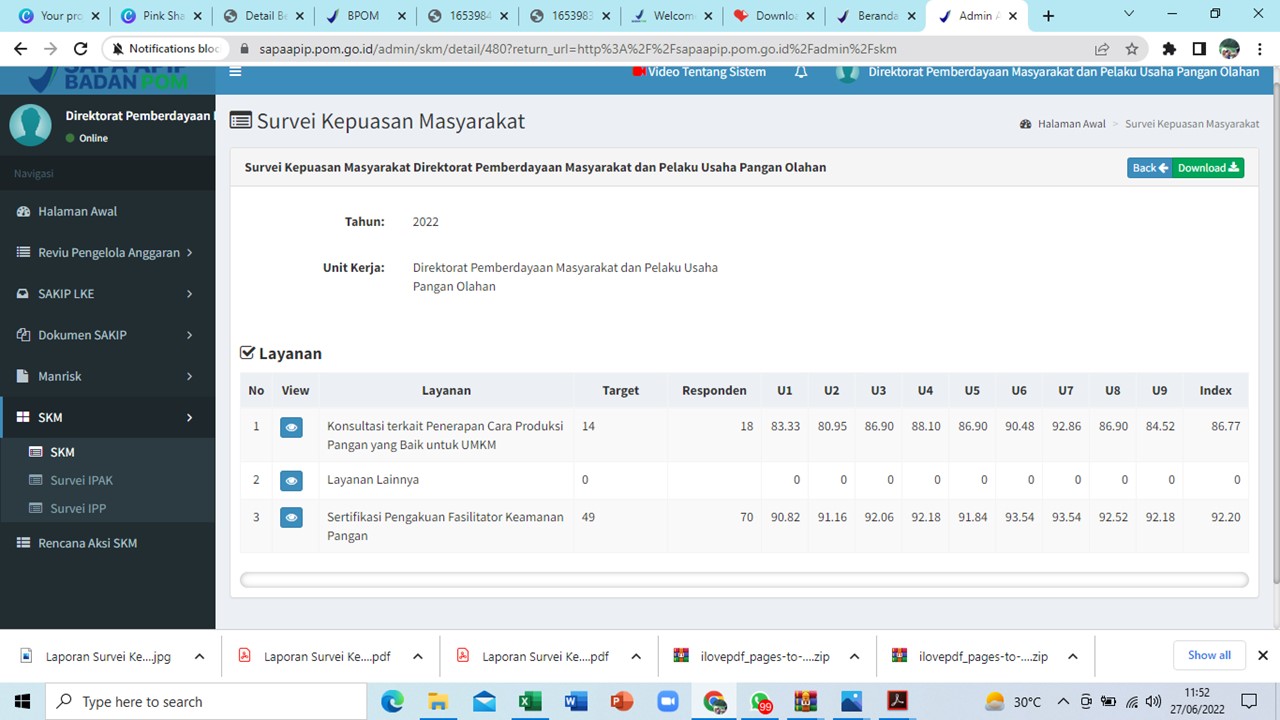View details for Konsultasi terkait Penerapan row
Image resolution: width=1280 pixels, height=720 pixels.
point(291,427)
